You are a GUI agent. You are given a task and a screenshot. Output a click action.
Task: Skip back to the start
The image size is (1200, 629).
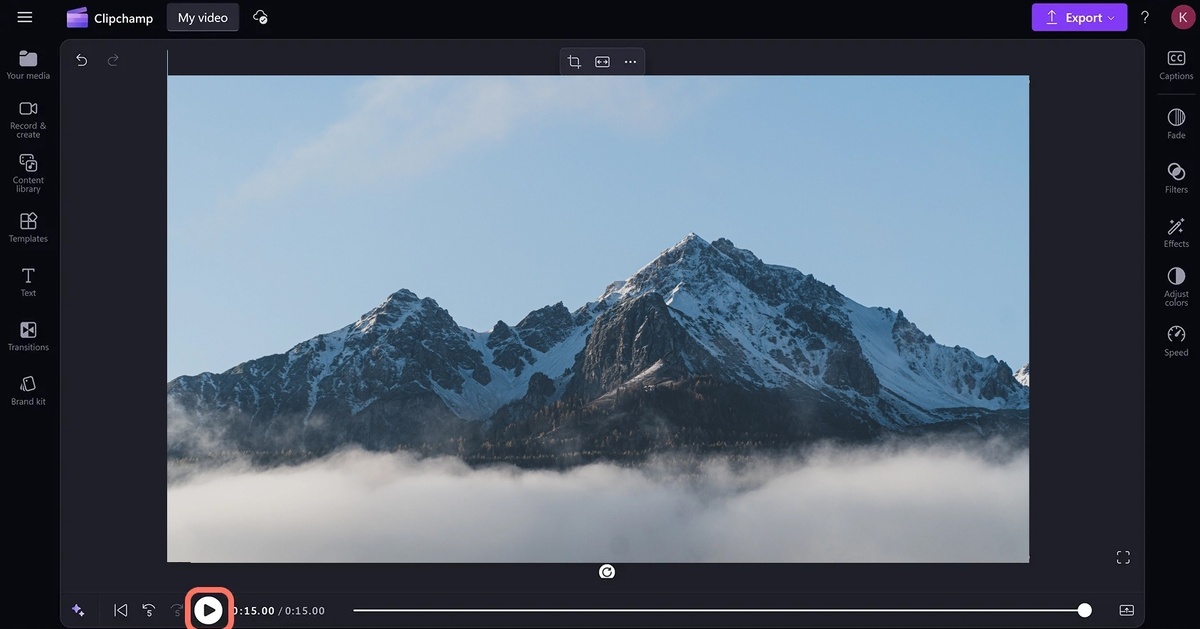pos(121,610)
